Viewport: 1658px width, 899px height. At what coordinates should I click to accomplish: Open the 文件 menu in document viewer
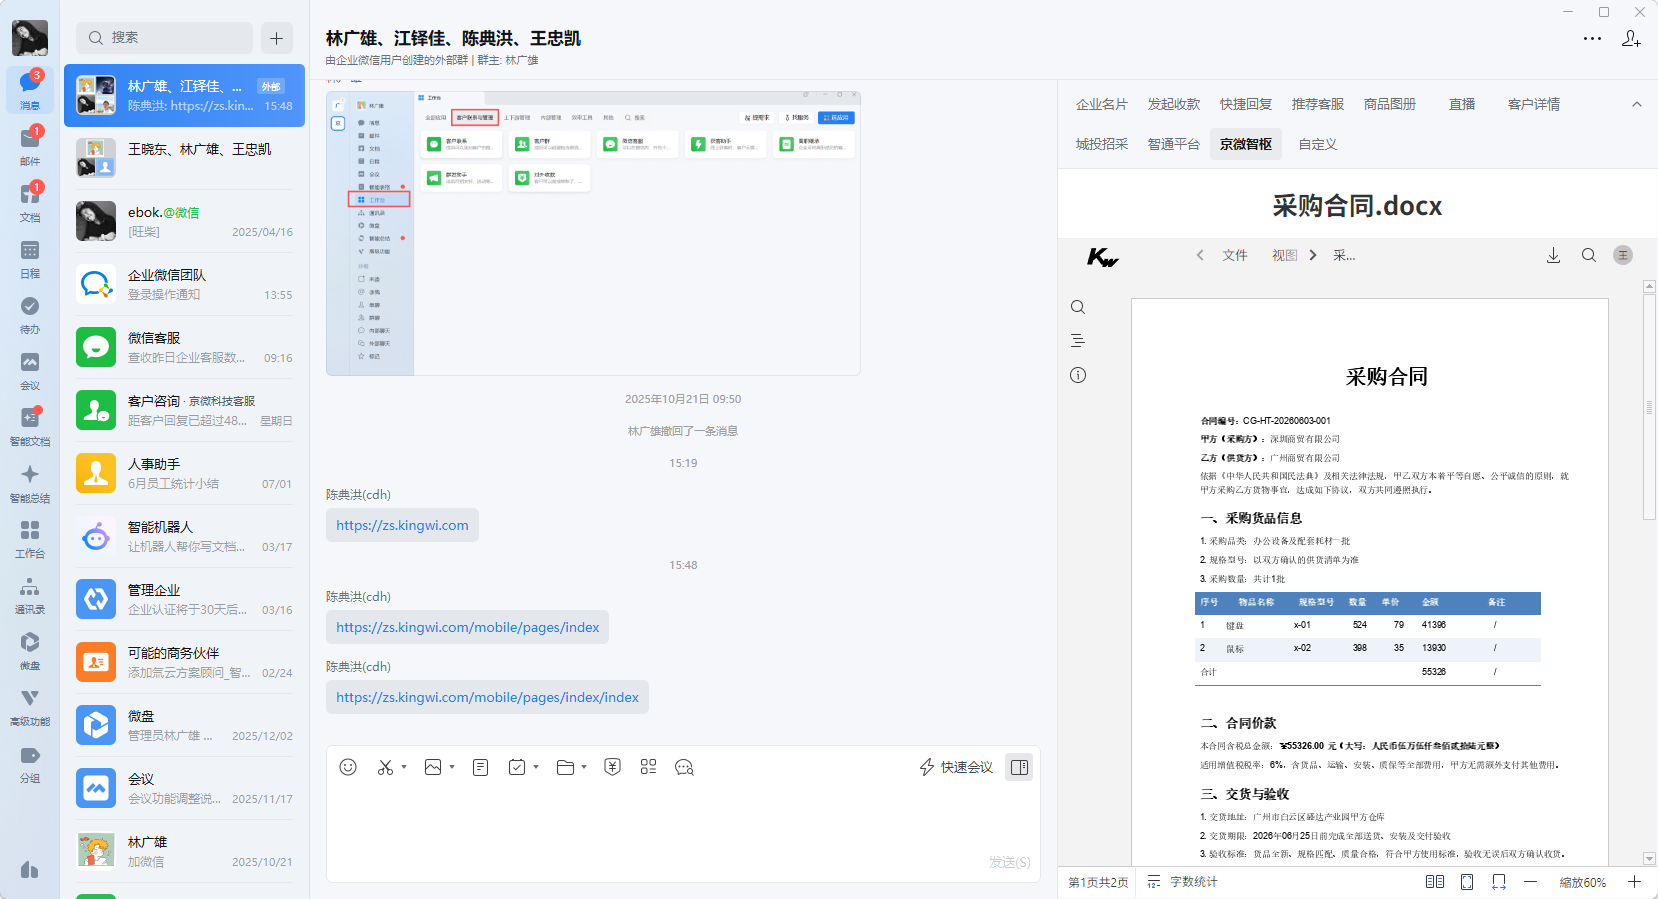tap(1235, 255)
